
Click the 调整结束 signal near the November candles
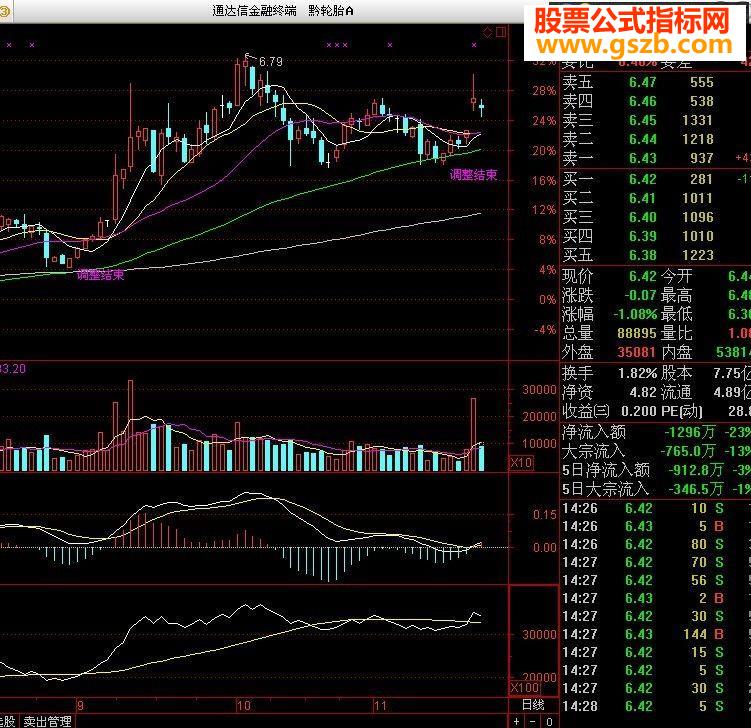coord(473,175)
